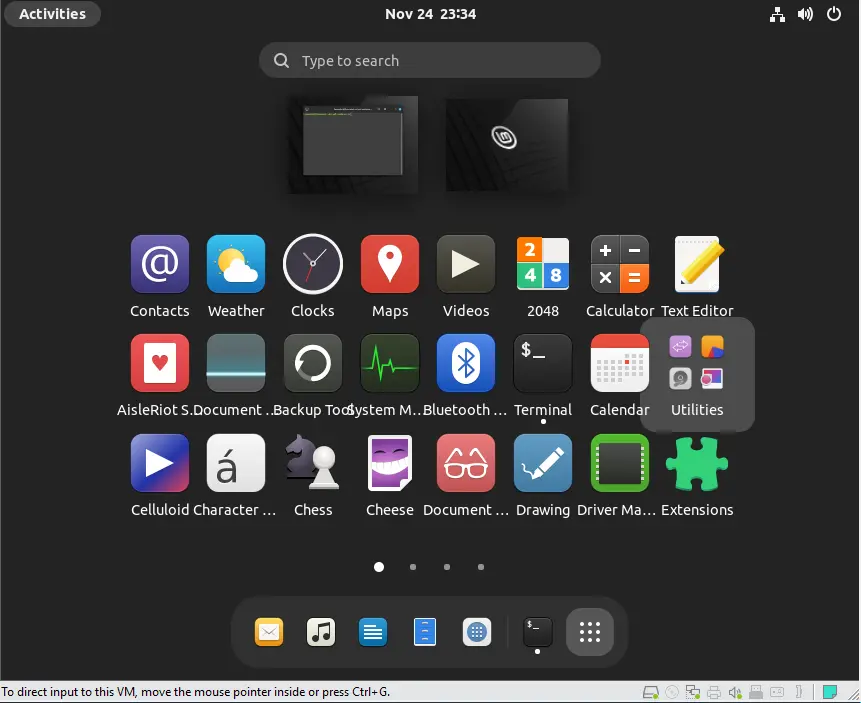Launch System Monitor
Image resolution: width=861 pixels, height=703 pixels.
tap(390, 363)
